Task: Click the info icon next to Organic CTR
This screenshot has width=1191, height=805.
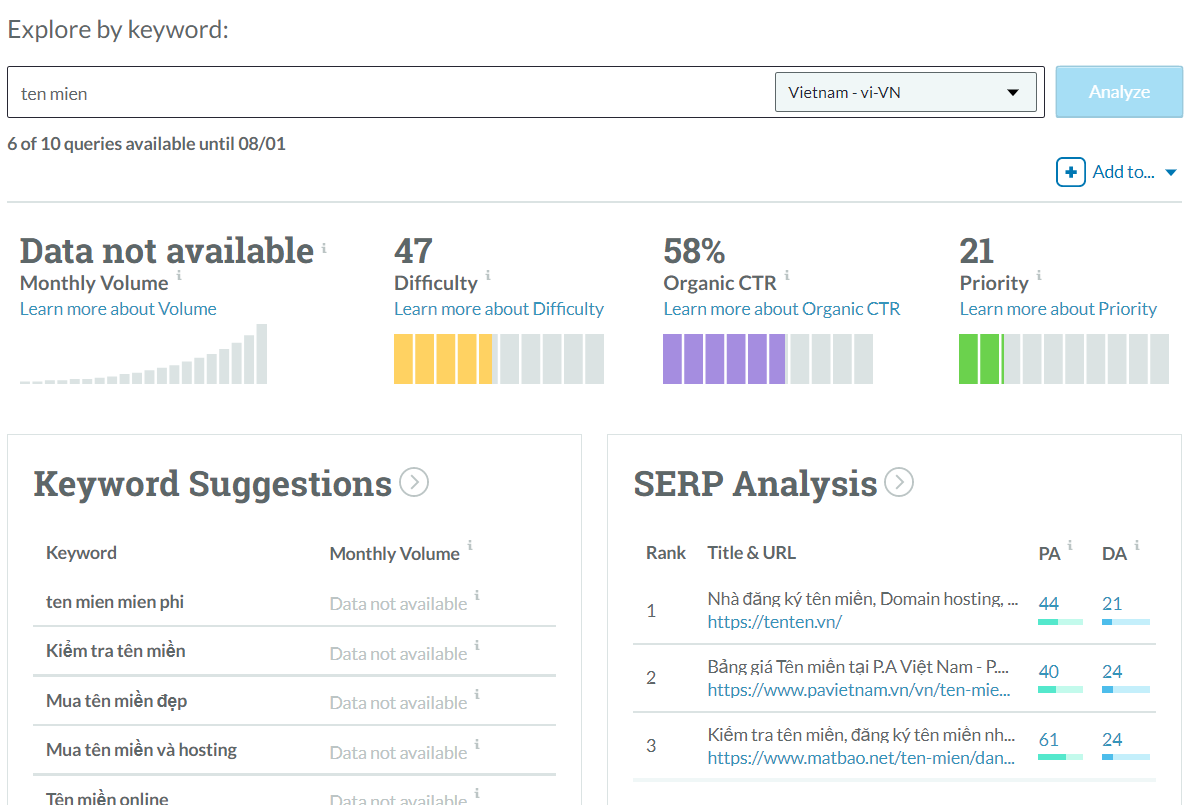Action: coord(787,276)
